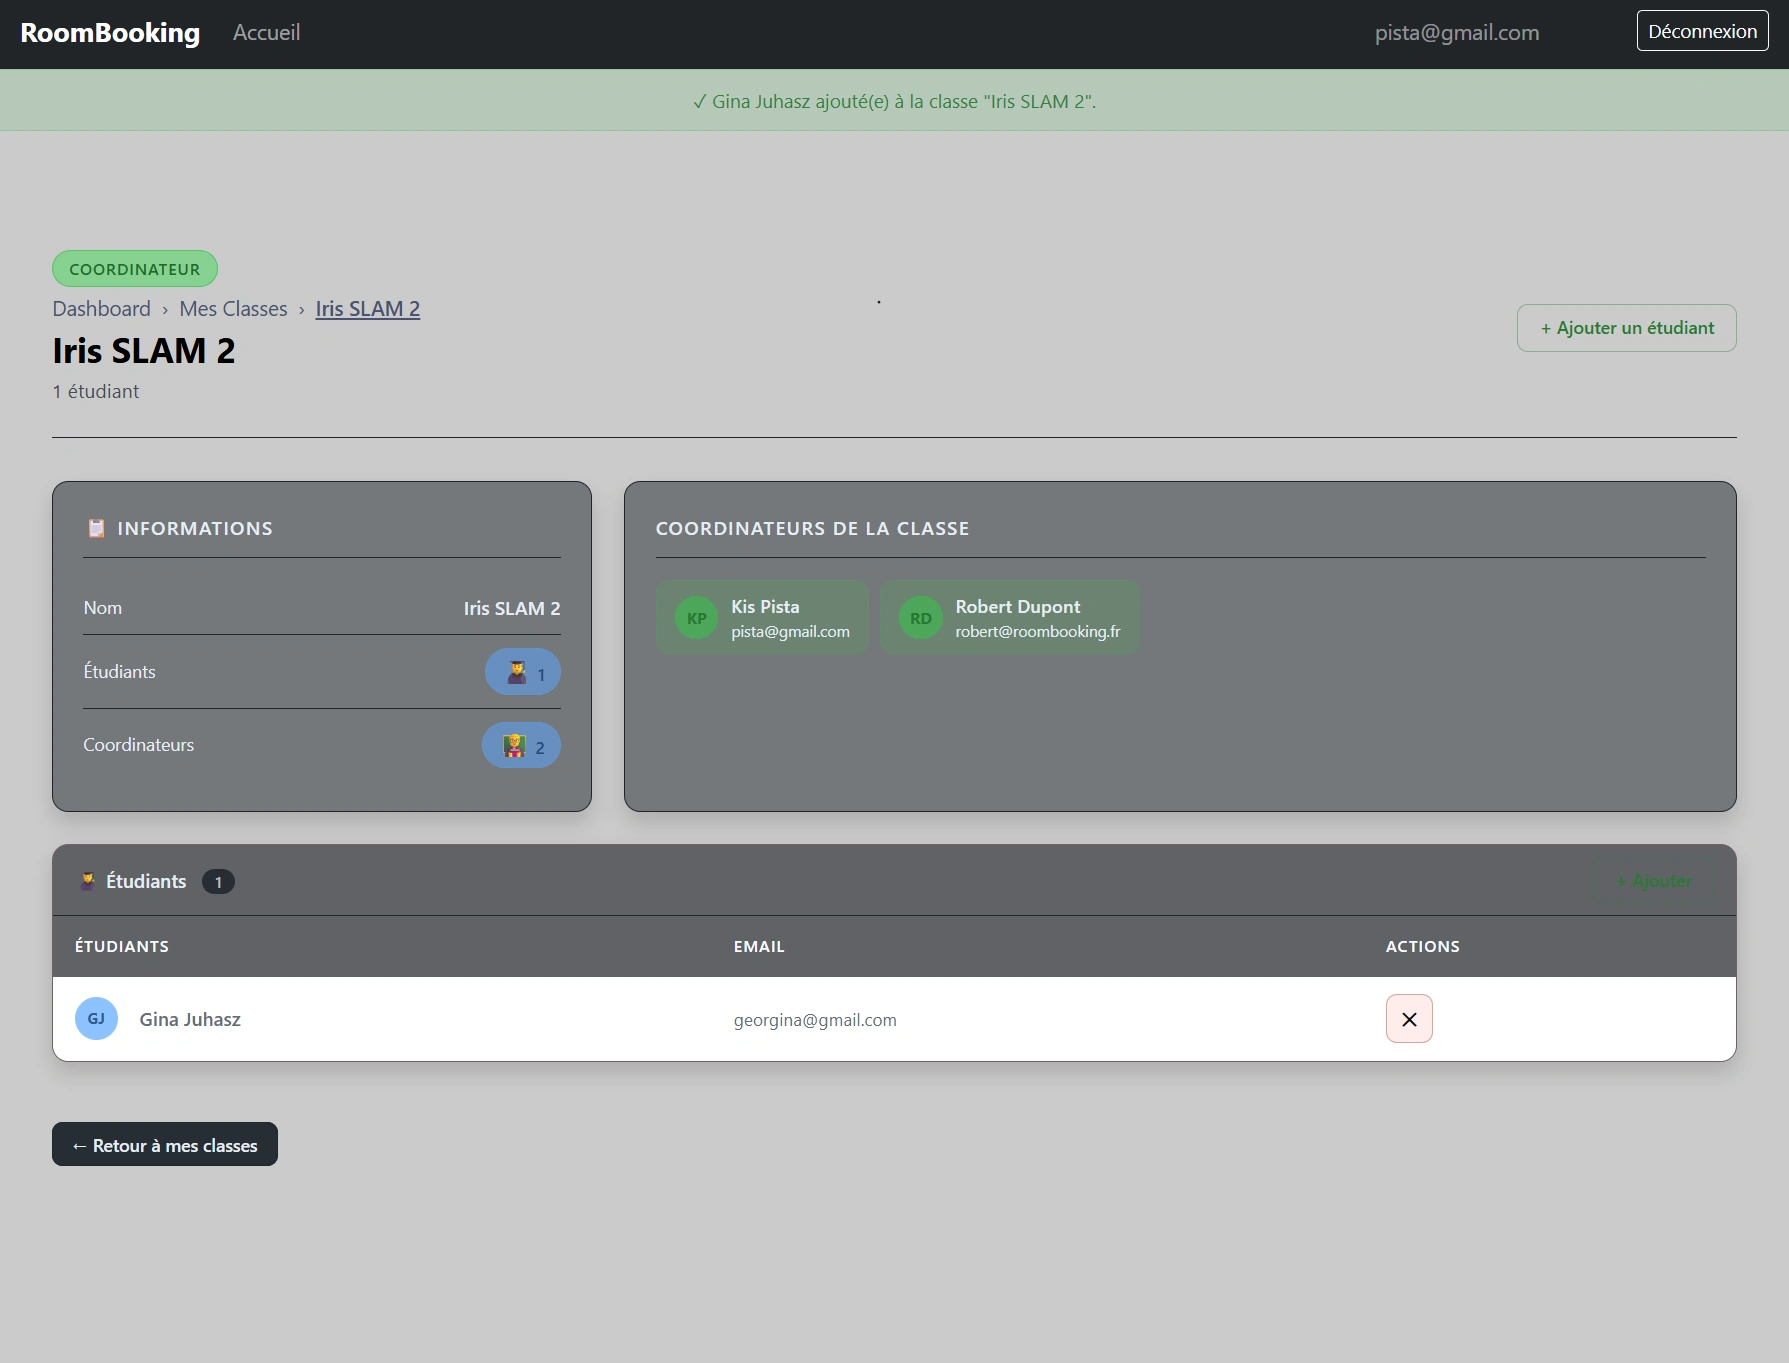Click the pista@gmail.com account label in navbar
The image size is (1789, 1363).
point(1456,33)
